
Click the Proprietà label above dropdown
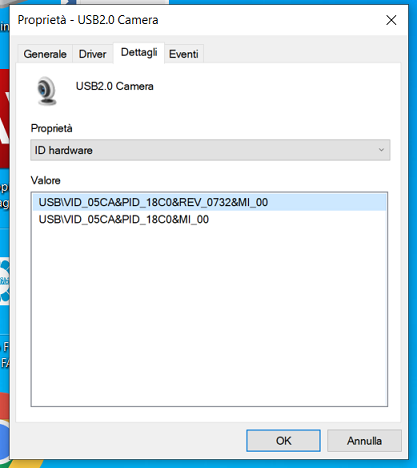[x=51, y=128]
